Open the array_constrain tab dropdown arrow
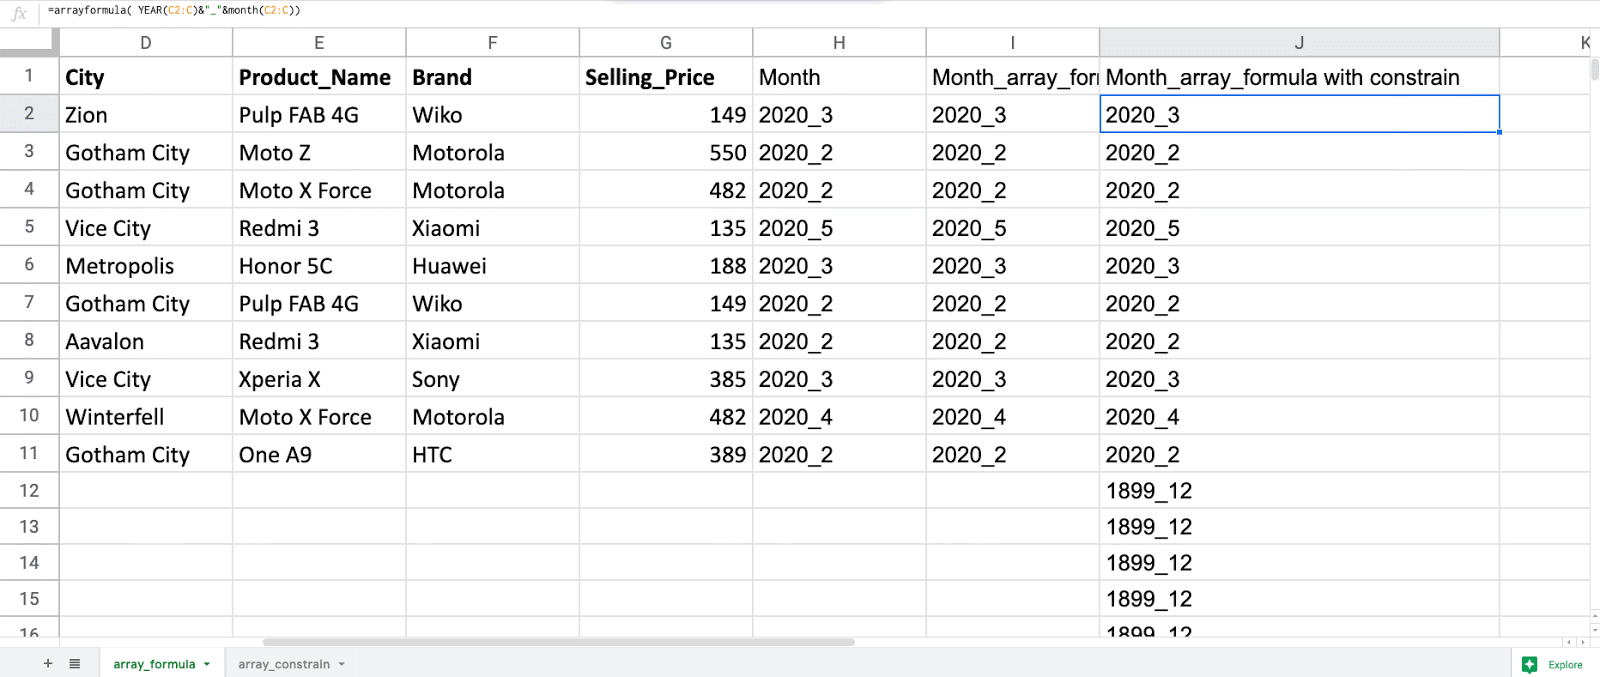The image size is (1600, 677). [343, 663]
